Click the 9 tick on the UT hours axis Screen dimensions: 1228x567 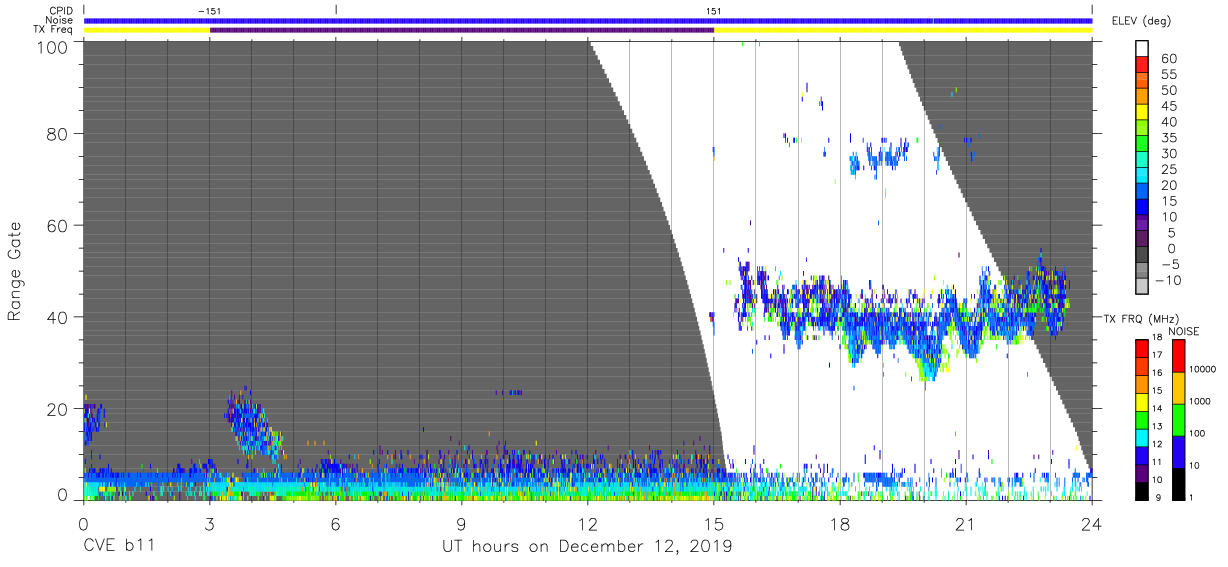pos(461,522)
